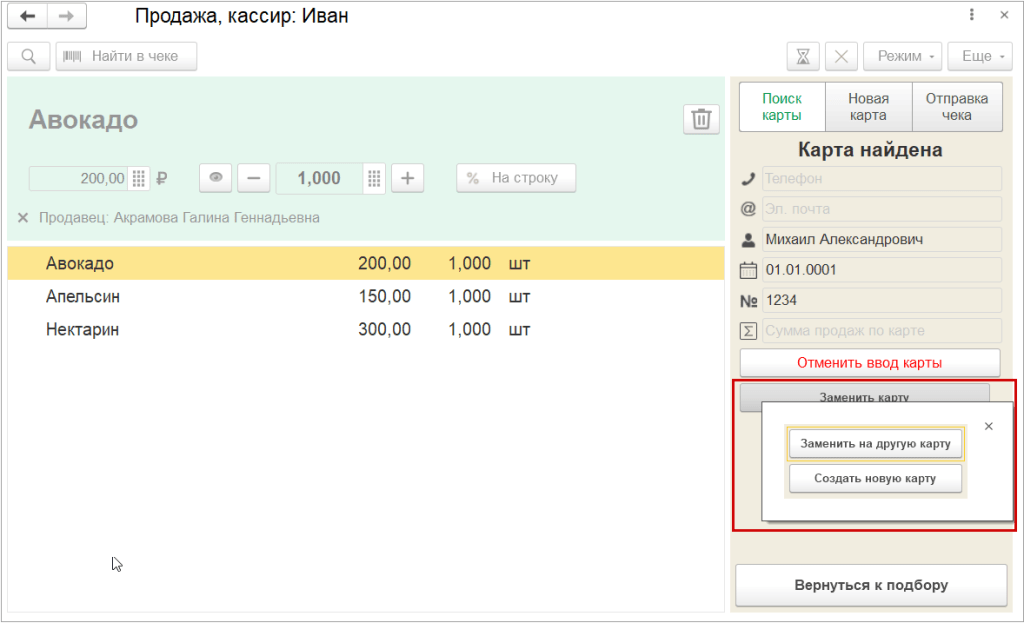Viewport: 1024px width, 623px height.
Task: Delete Авокадо line with trash icon
Action: pyautogui.click(x=701, y=119)
